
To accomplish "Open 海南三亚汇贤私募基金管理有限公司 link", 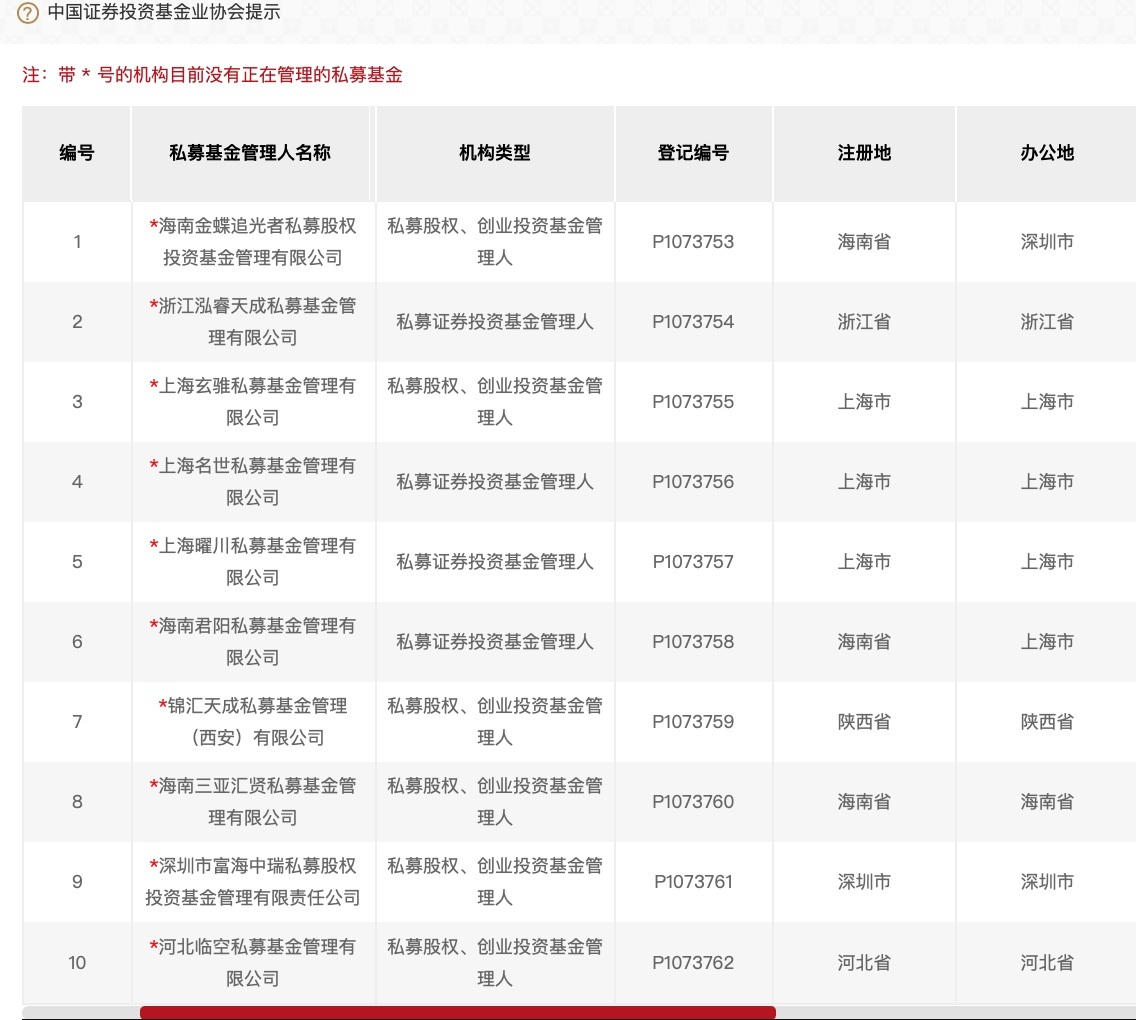I will pyautogui.click(x=254, y=802).
